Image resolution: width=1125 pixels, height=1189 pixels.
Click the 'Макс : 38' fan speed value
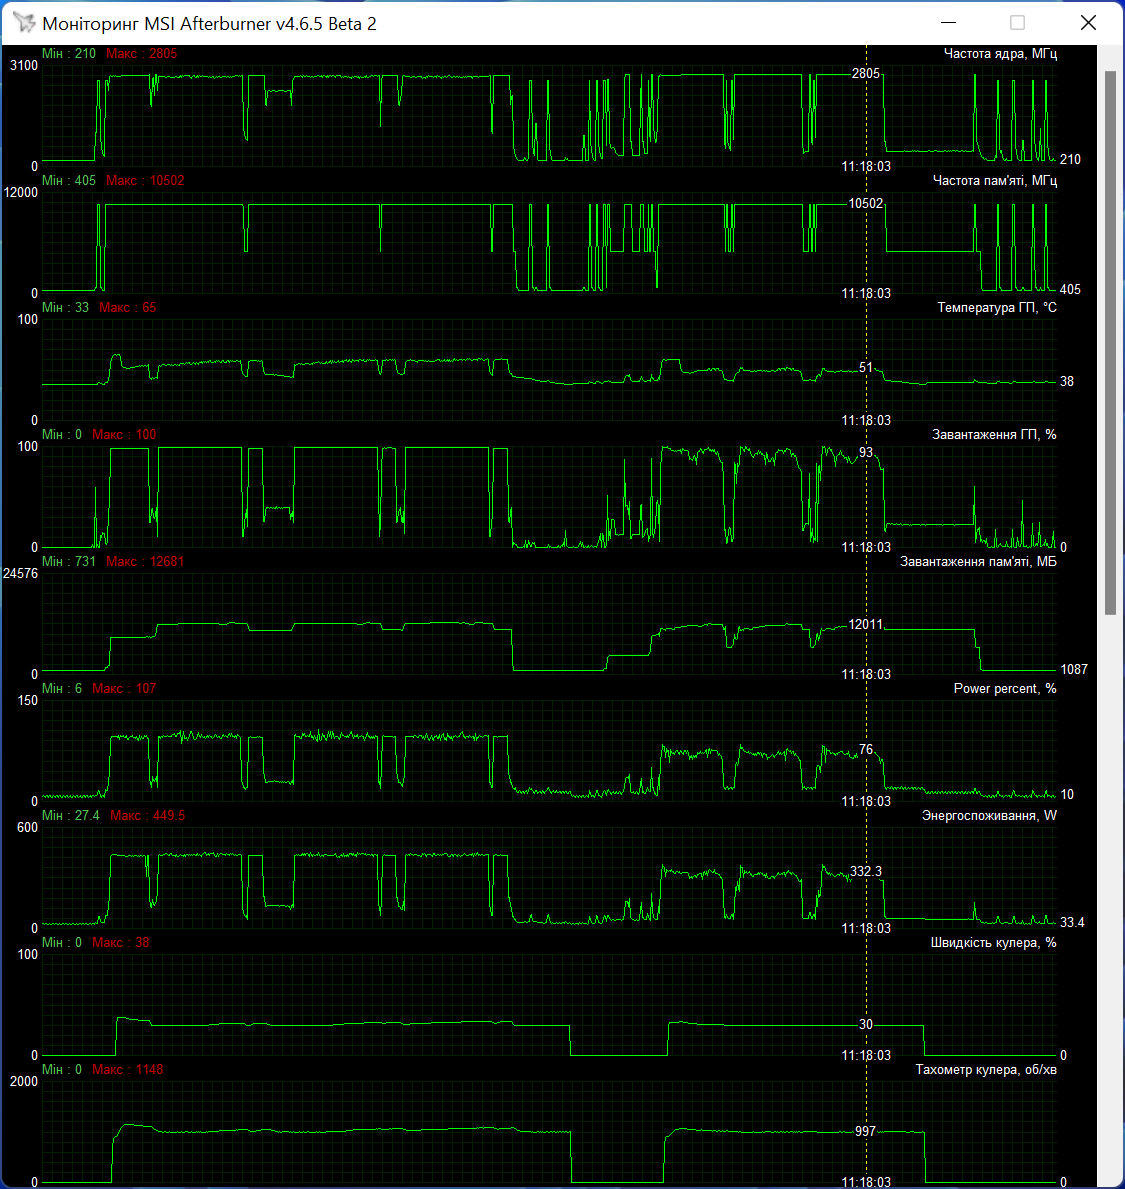(x=121, y=943)
